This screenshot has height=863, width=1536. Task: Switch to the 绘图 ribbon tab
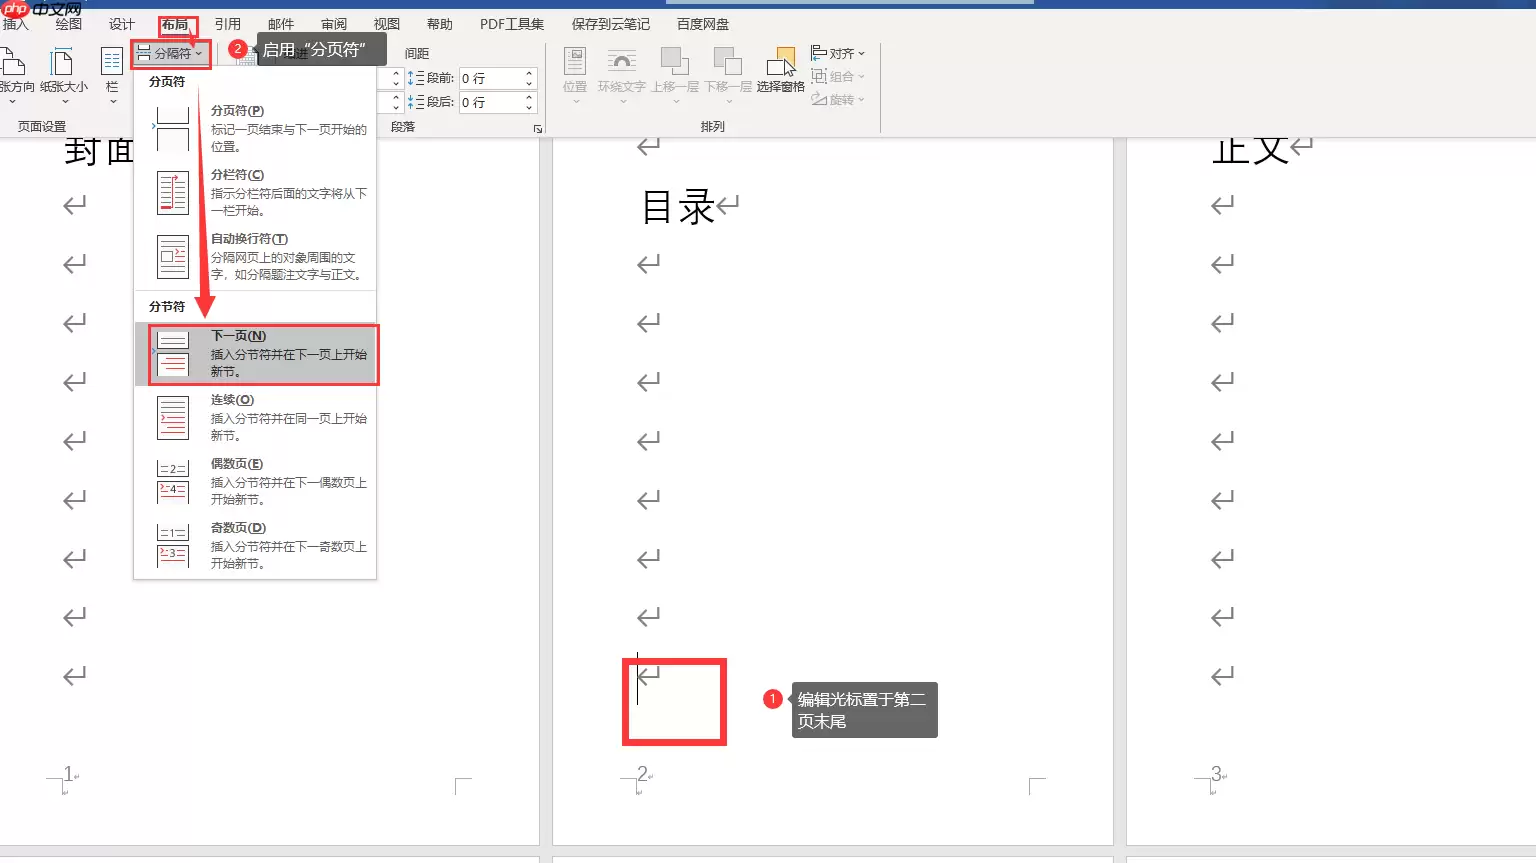[69, 24]
